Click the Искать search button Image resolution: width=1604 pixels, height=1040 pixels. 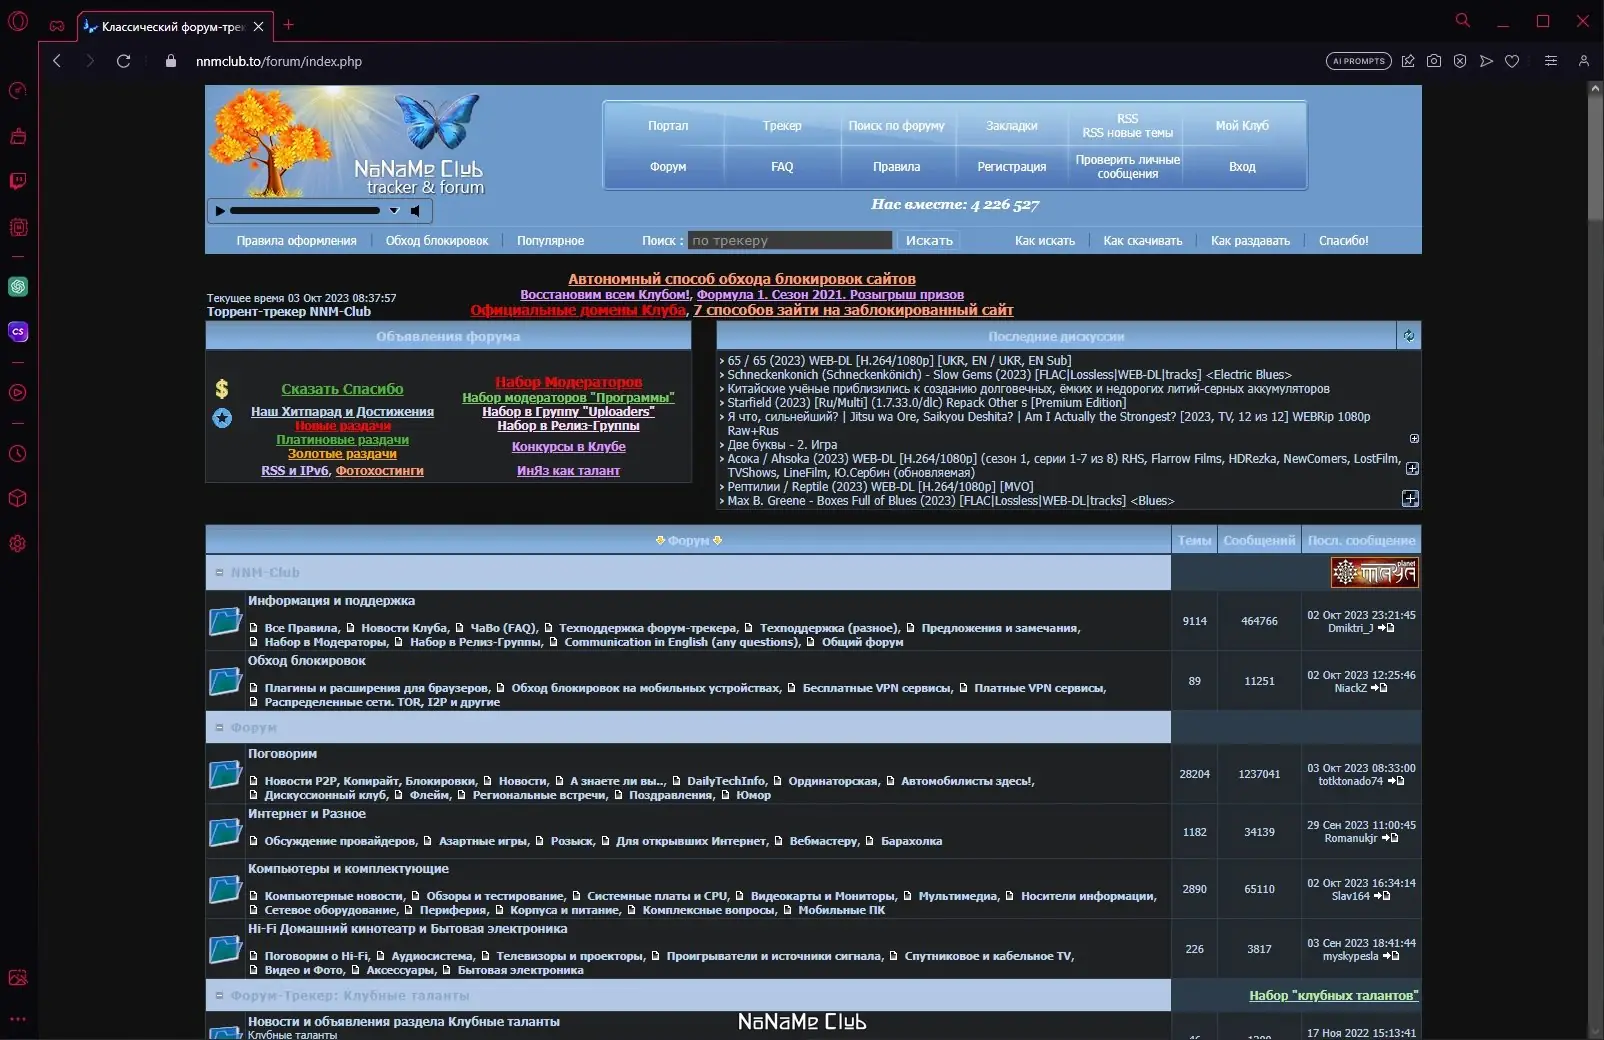(x=929, y=240)
